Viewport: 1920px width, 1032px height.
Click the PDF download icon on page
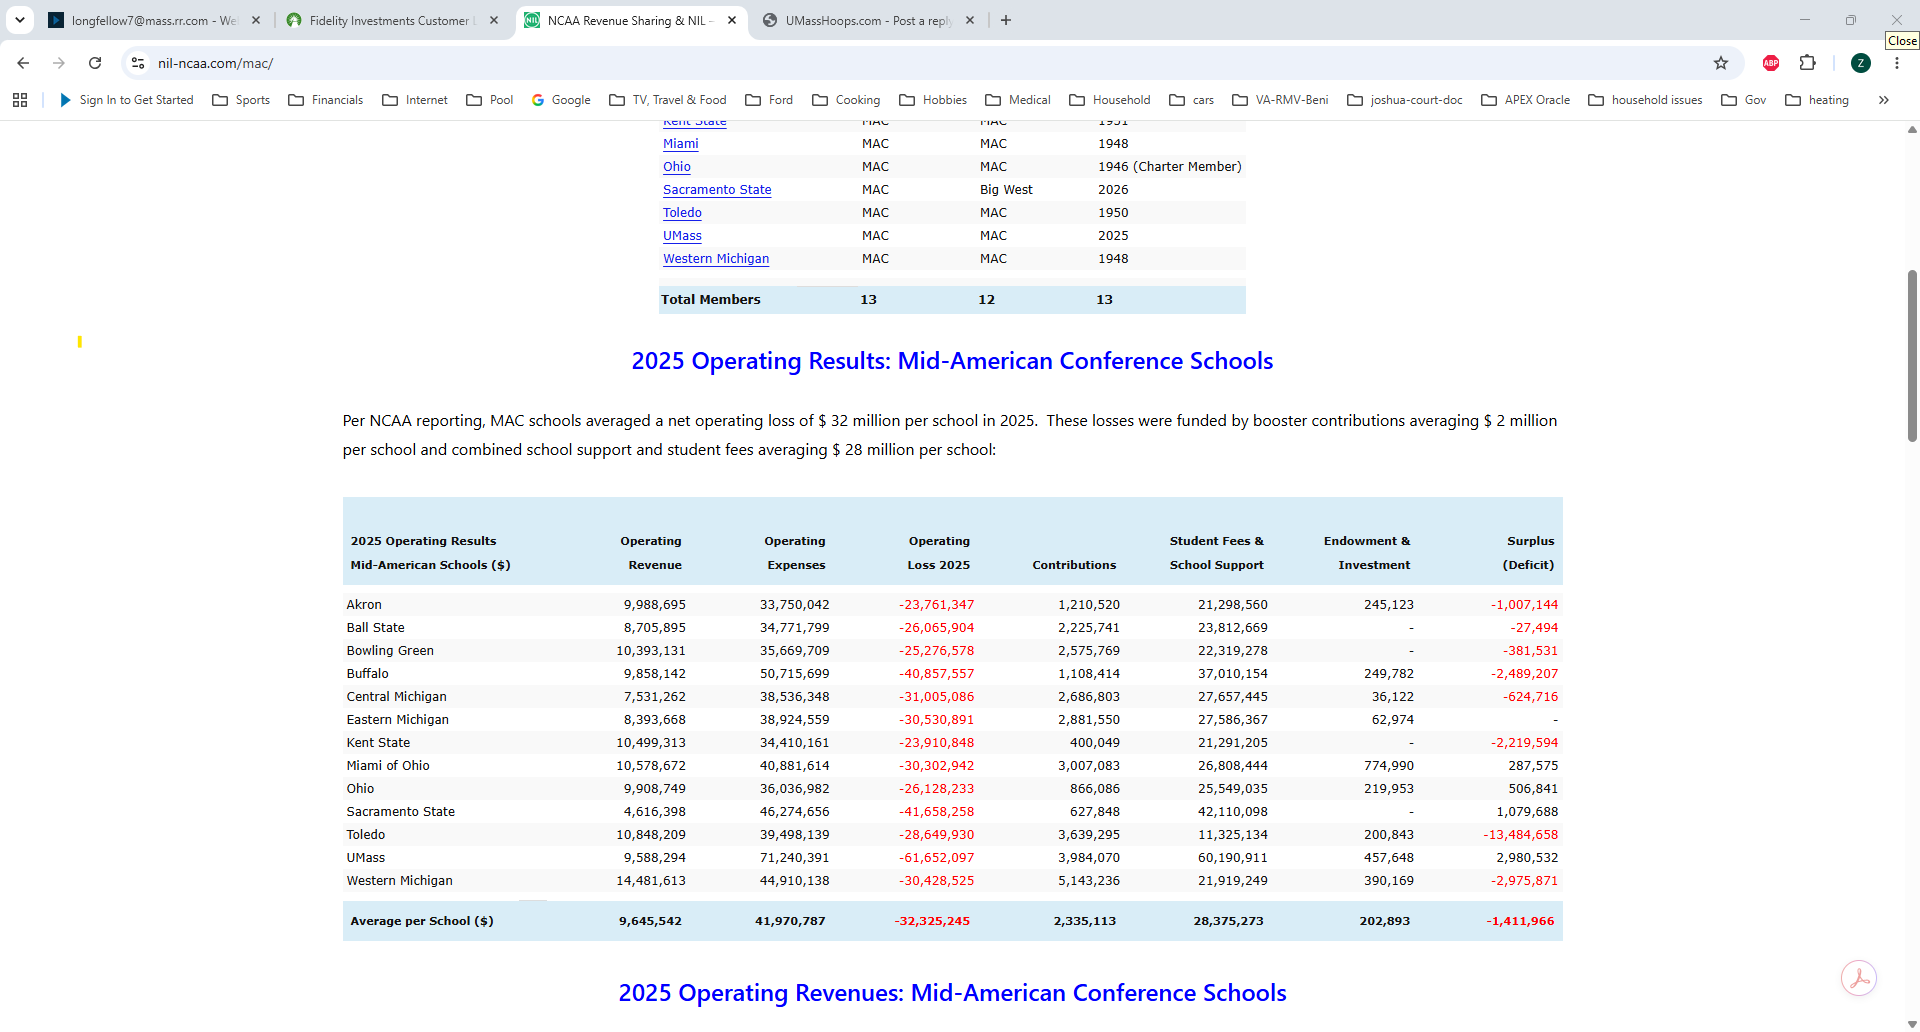1859,978
